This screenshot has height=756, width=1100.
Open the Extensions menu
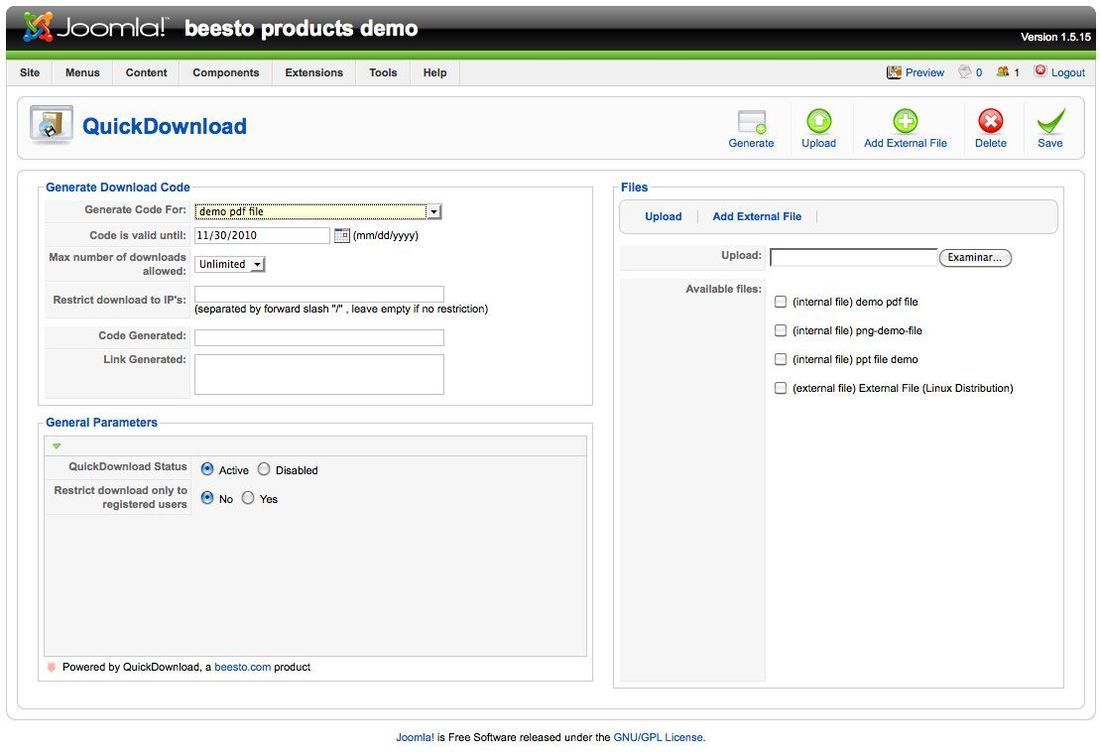(314, 72)
